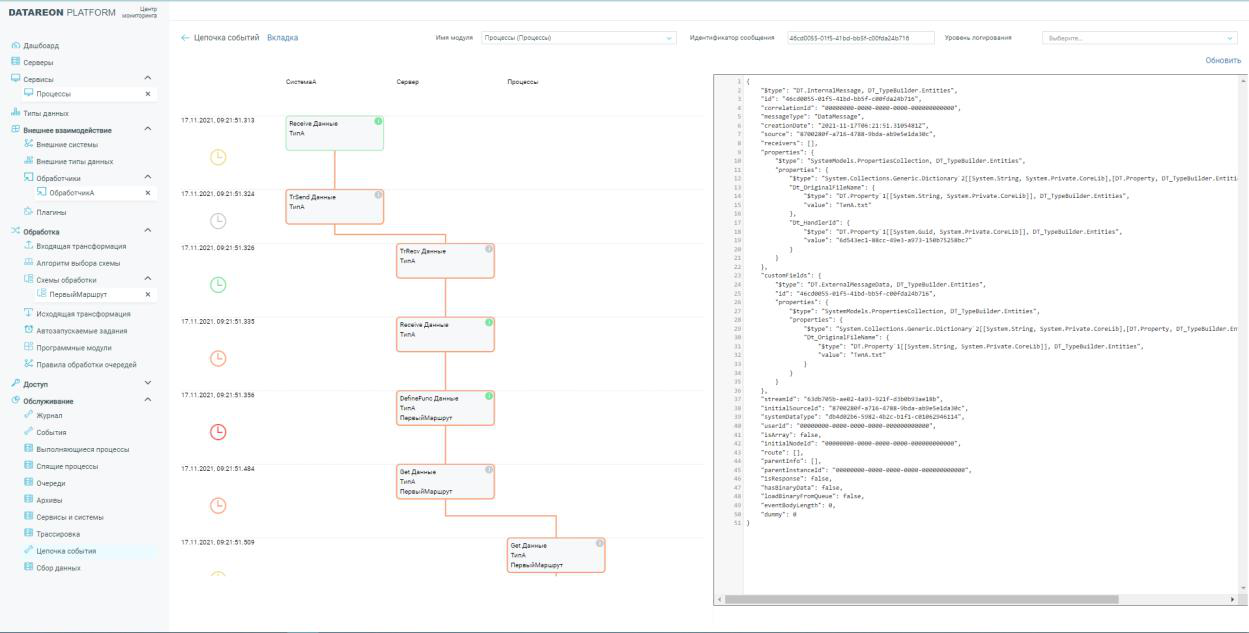
Task: Close the Процессы sidebar tab
Action: (148, 94)
